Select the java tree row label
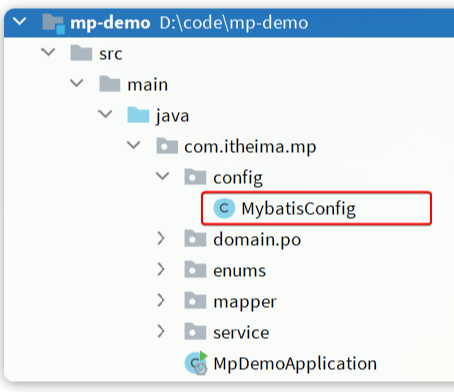 click(172, 116)
